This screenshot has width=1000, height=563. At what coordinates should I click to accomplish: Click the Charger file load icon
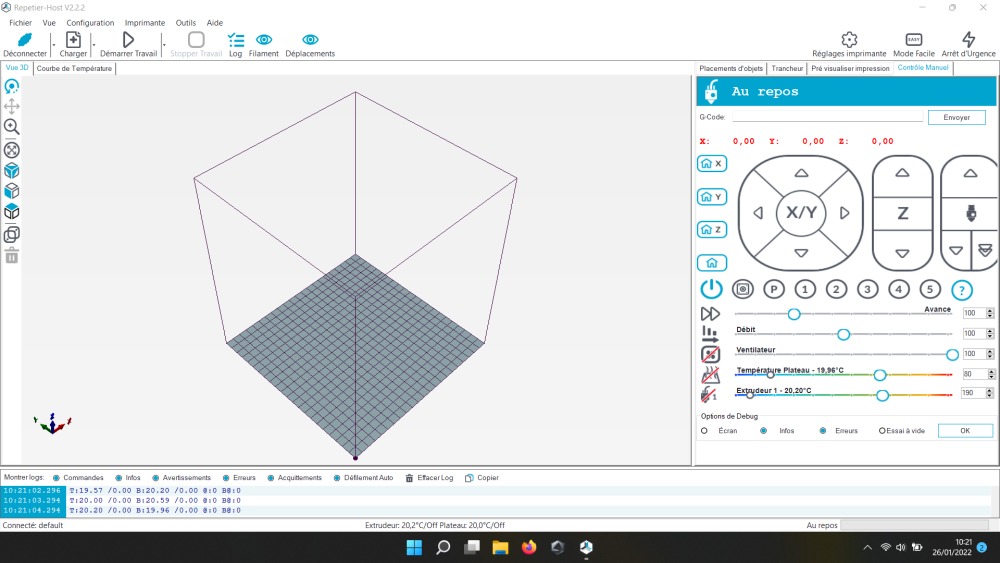click(73, 40)
